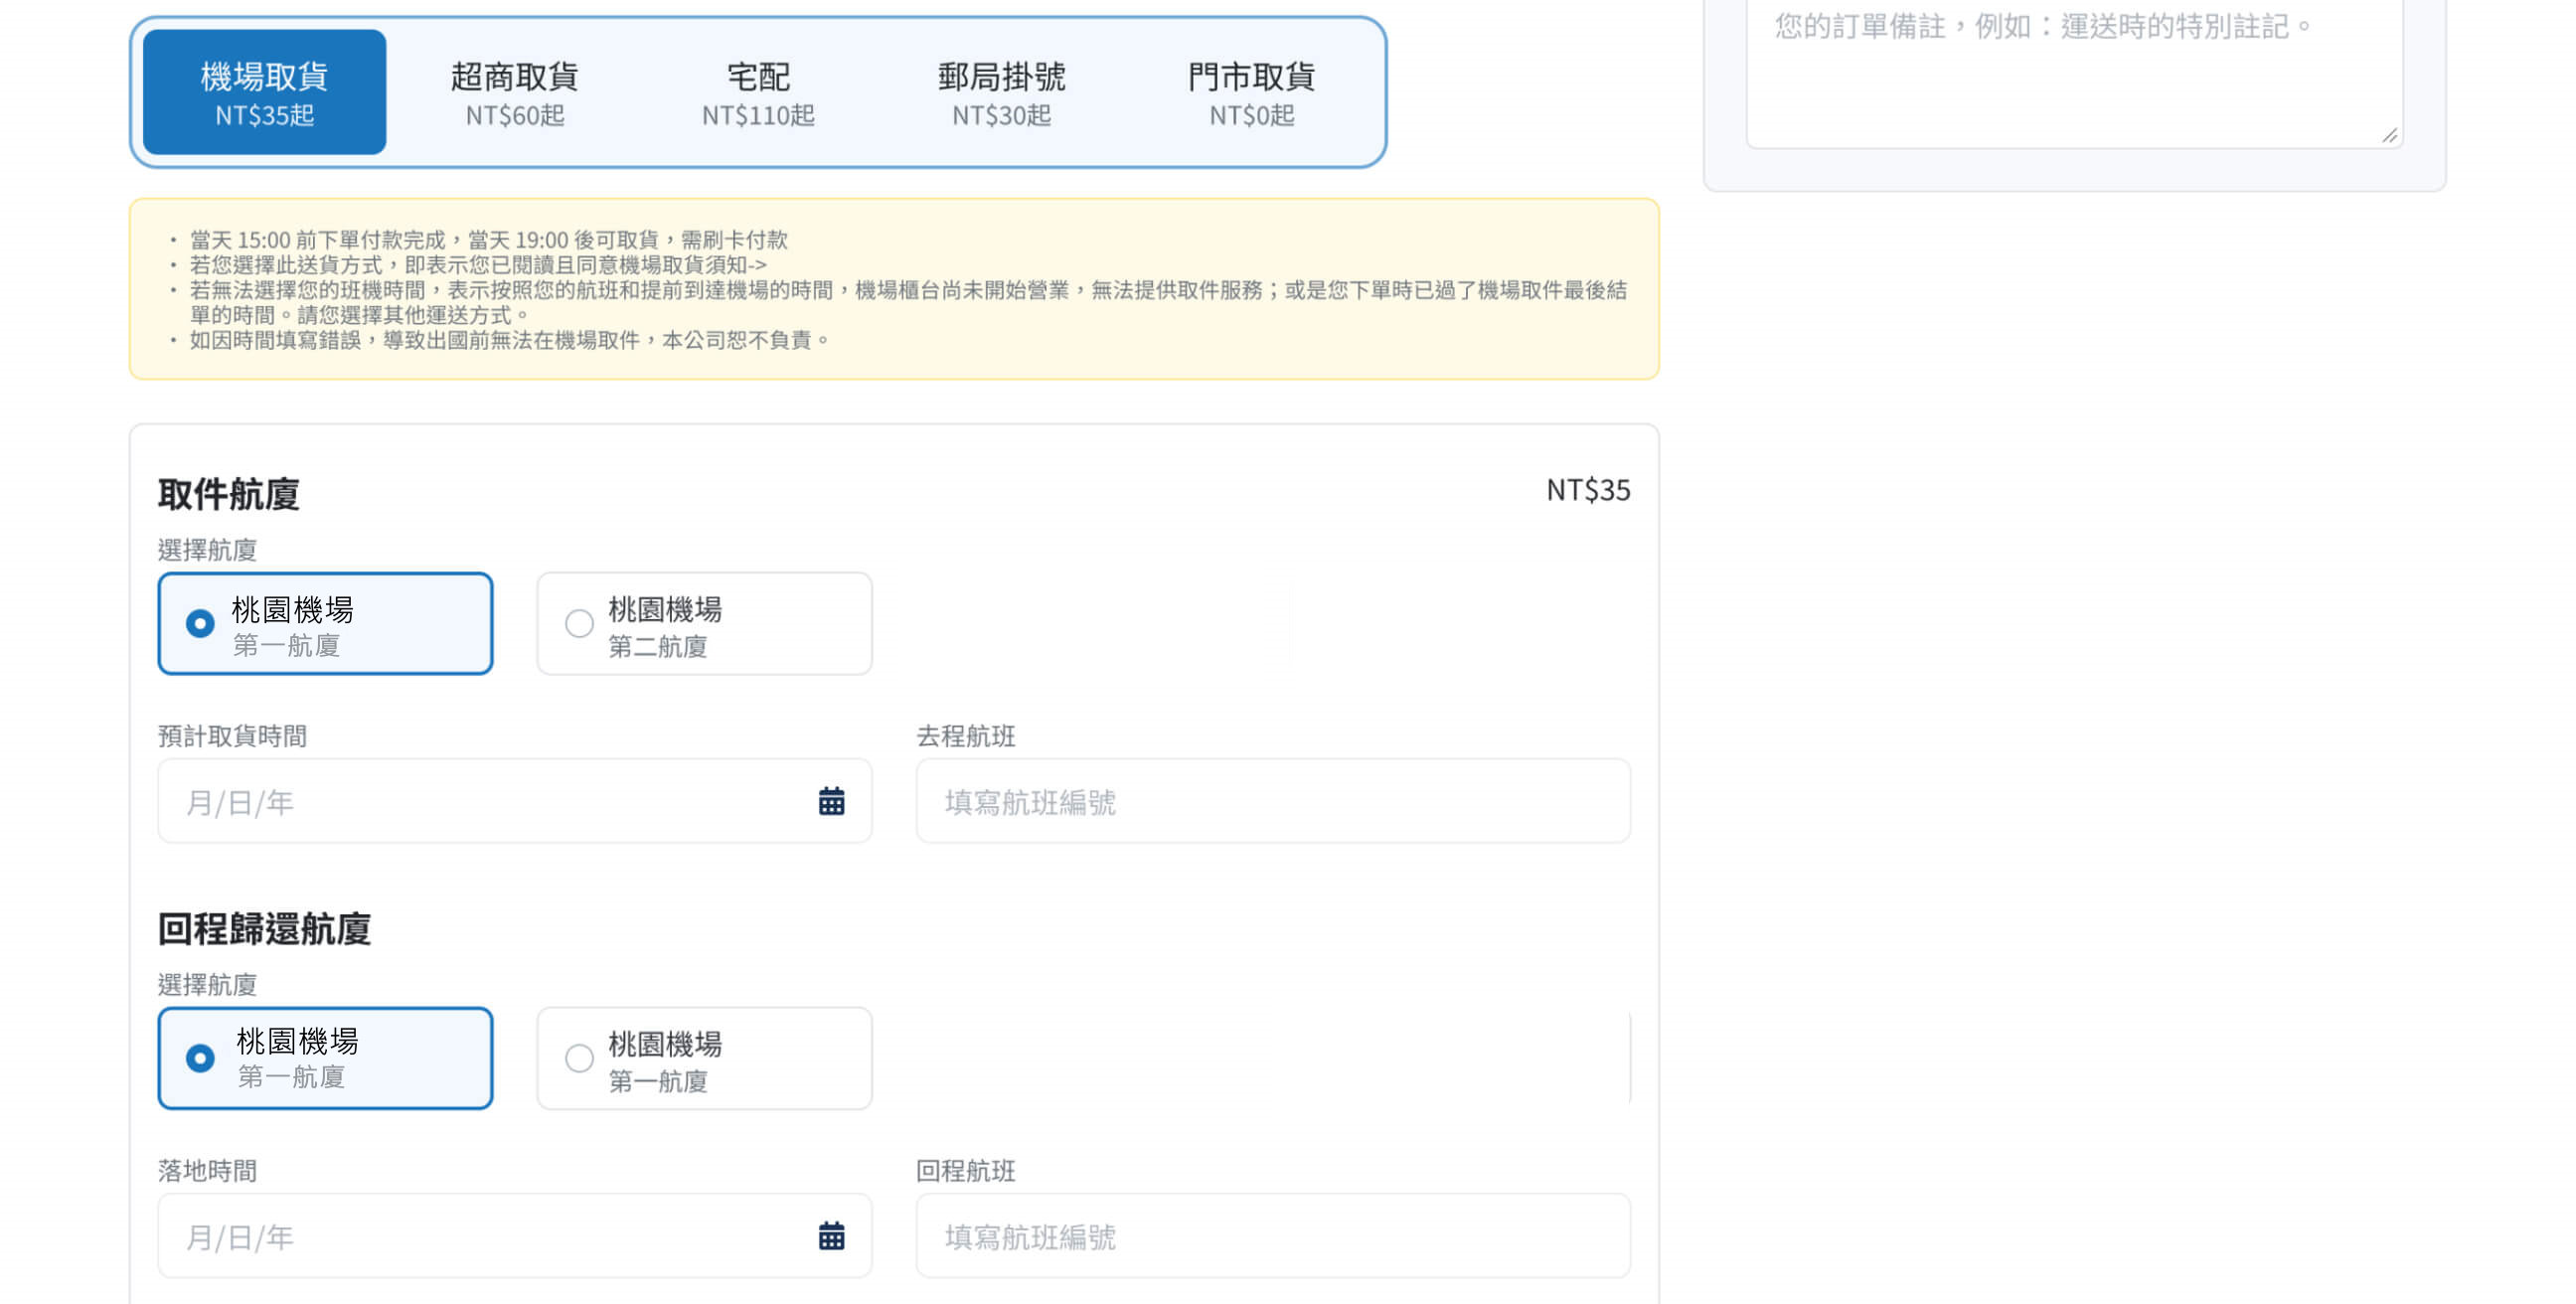
Task: Switch to 超商取貨 shipping option
Action: (x=514, y=92)
